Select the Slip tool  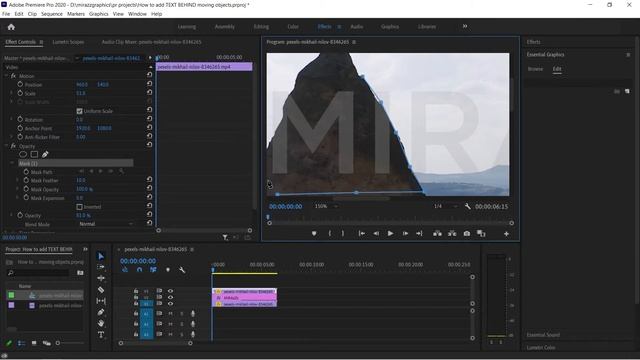(101, 301)
